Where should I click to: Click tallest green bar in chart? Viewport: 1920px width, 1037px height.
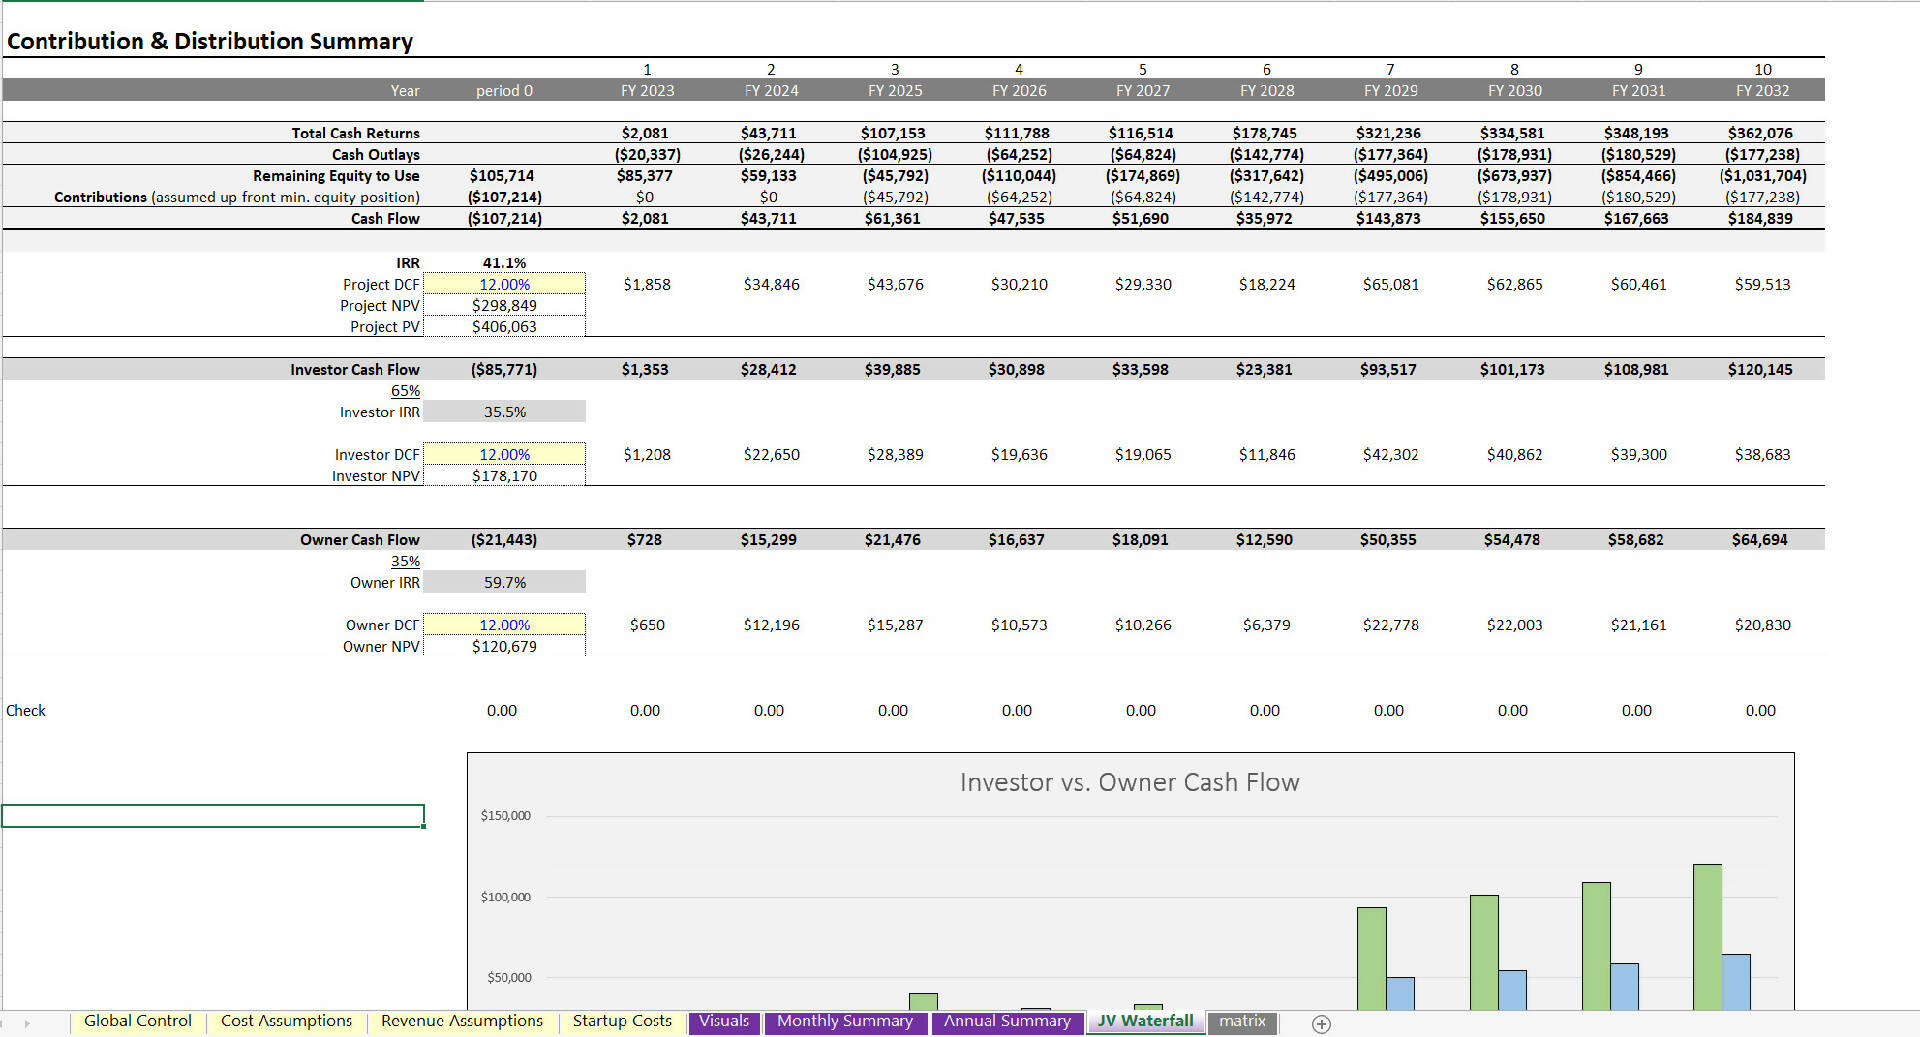pyautogui.click(x=1707, y=937)
